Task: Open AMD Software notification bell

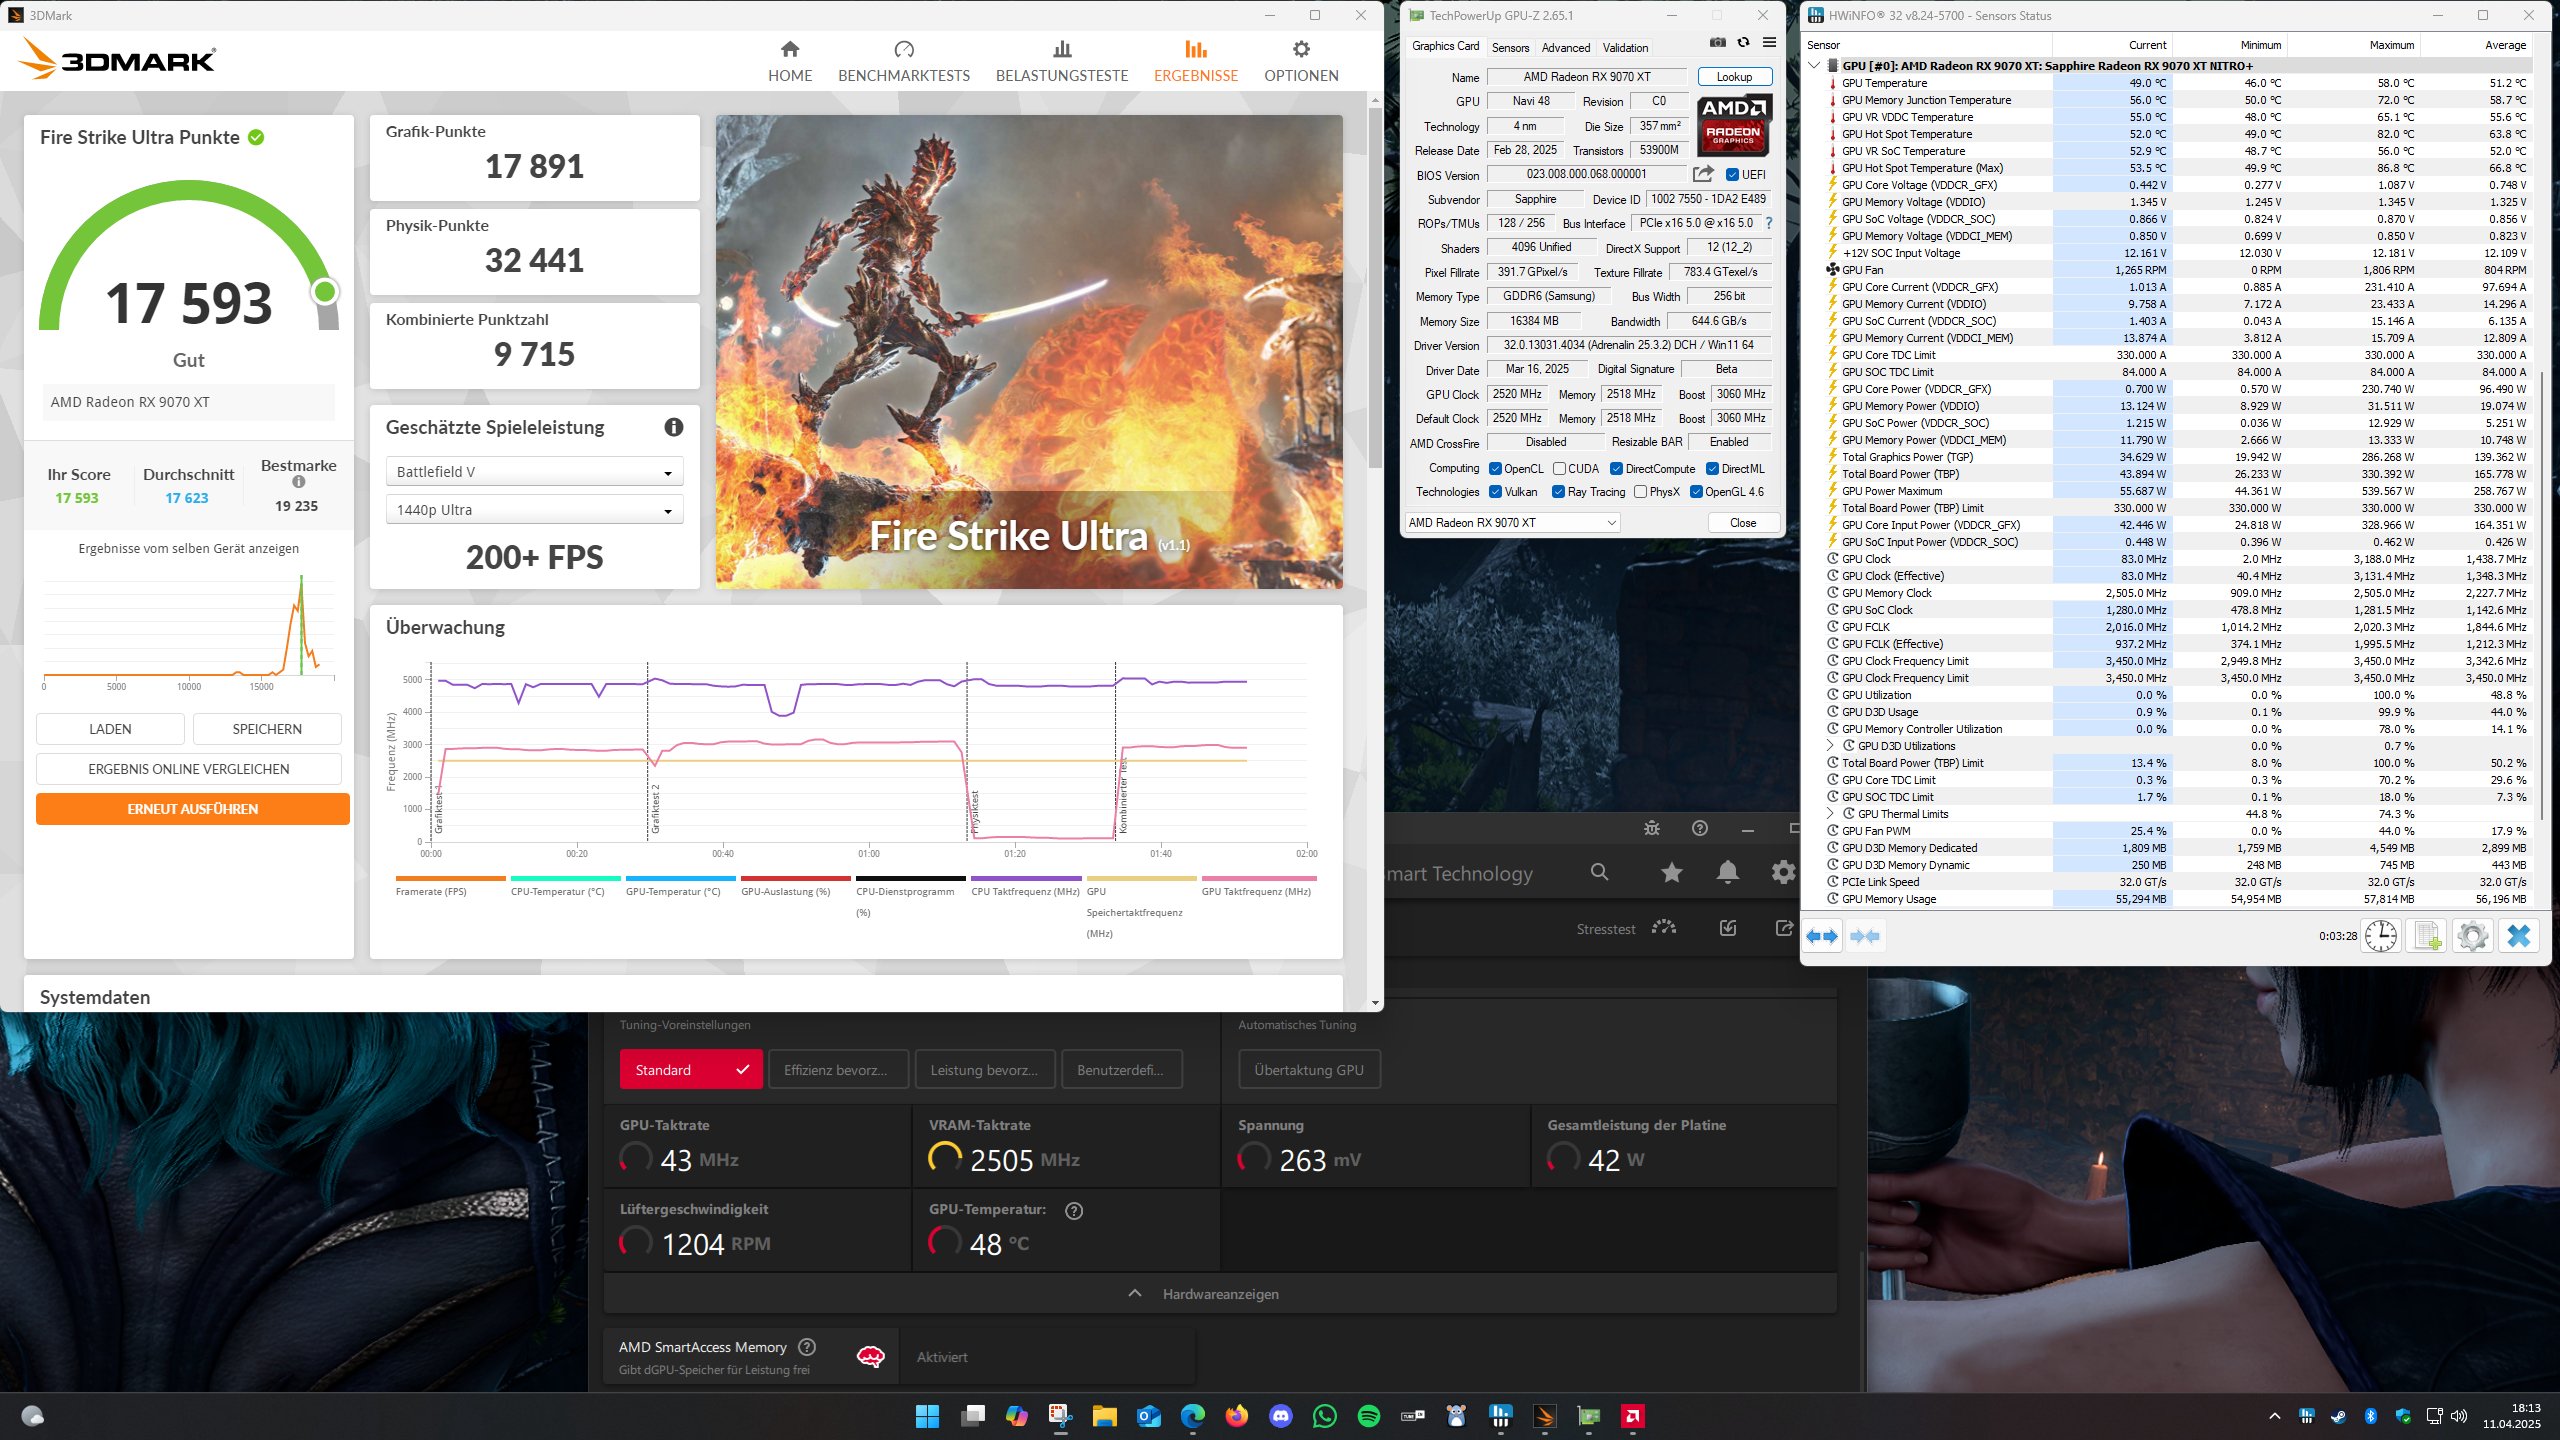Action: point(1727,872)
